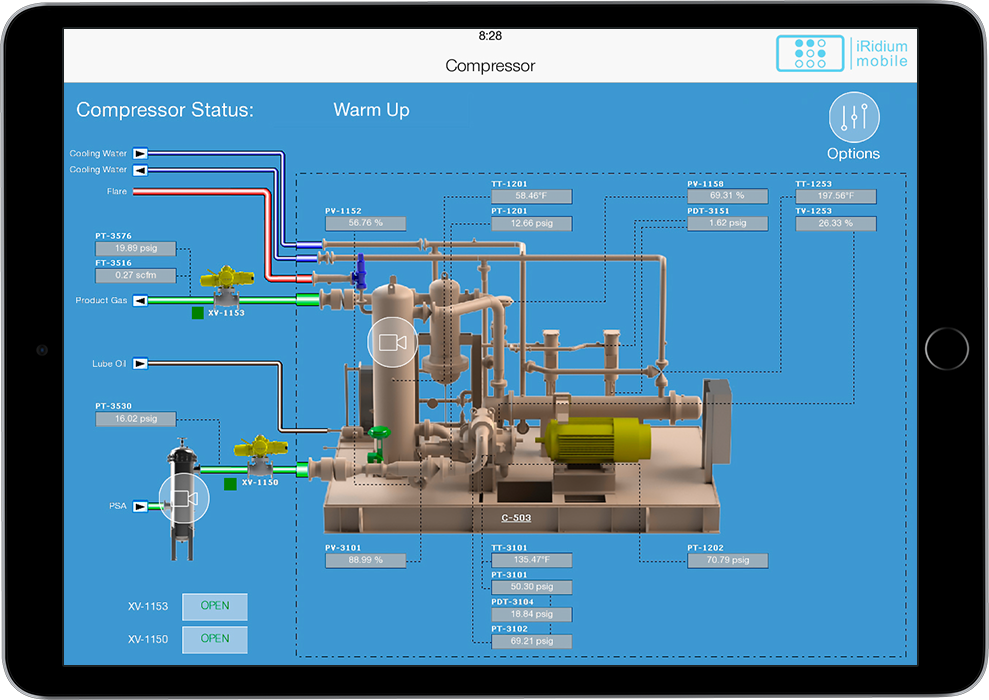
Task: Toggle the XV-1153 OPEN button
Action: click(x=215, y=606)
